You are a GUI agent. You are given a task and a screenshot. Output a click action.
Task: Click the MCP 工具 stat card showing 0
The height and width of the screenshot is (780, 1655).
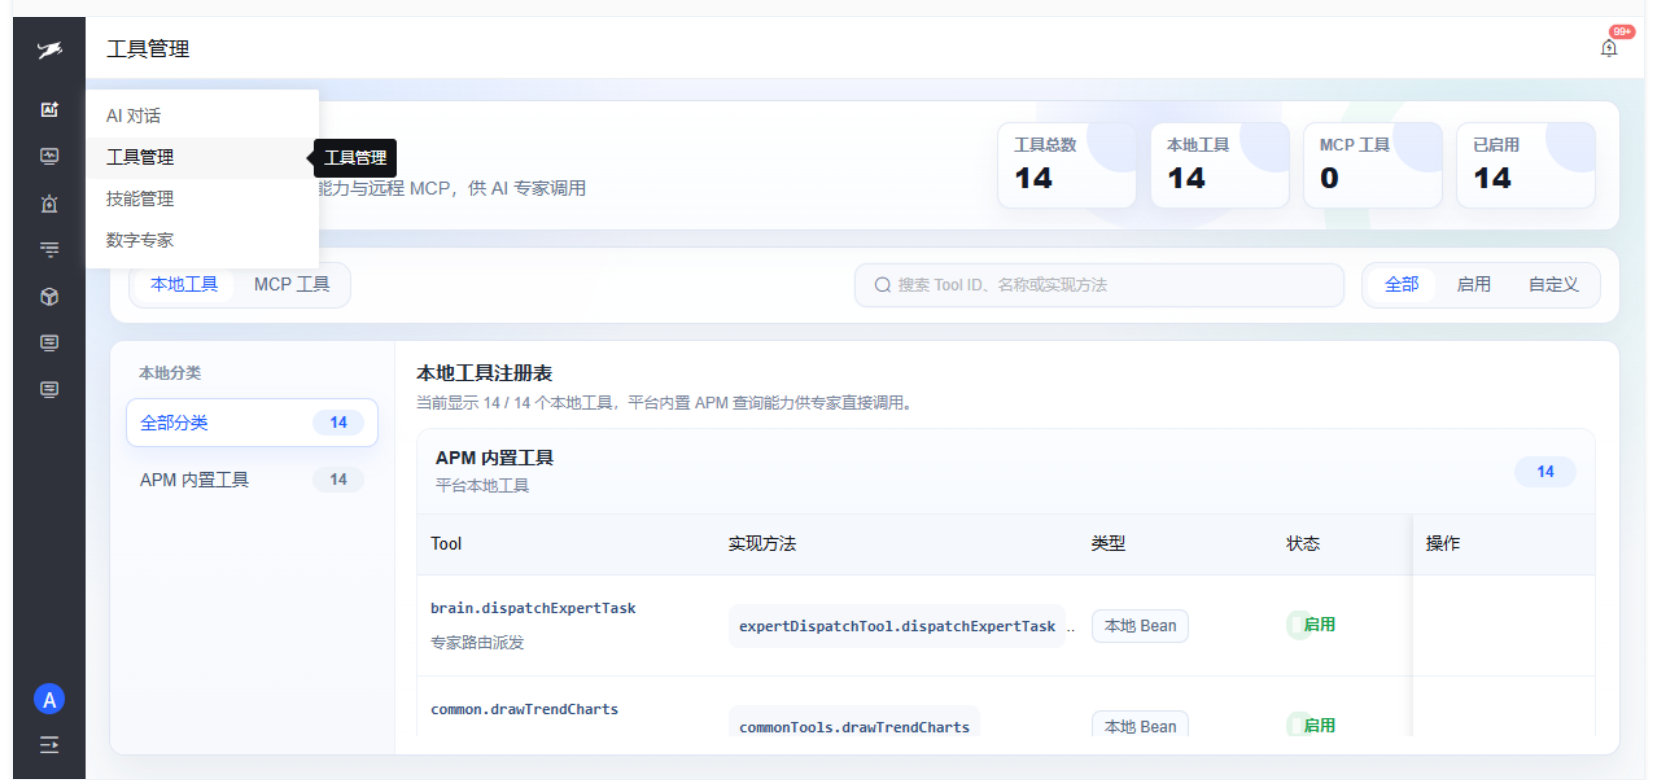tap(1372, 165)
